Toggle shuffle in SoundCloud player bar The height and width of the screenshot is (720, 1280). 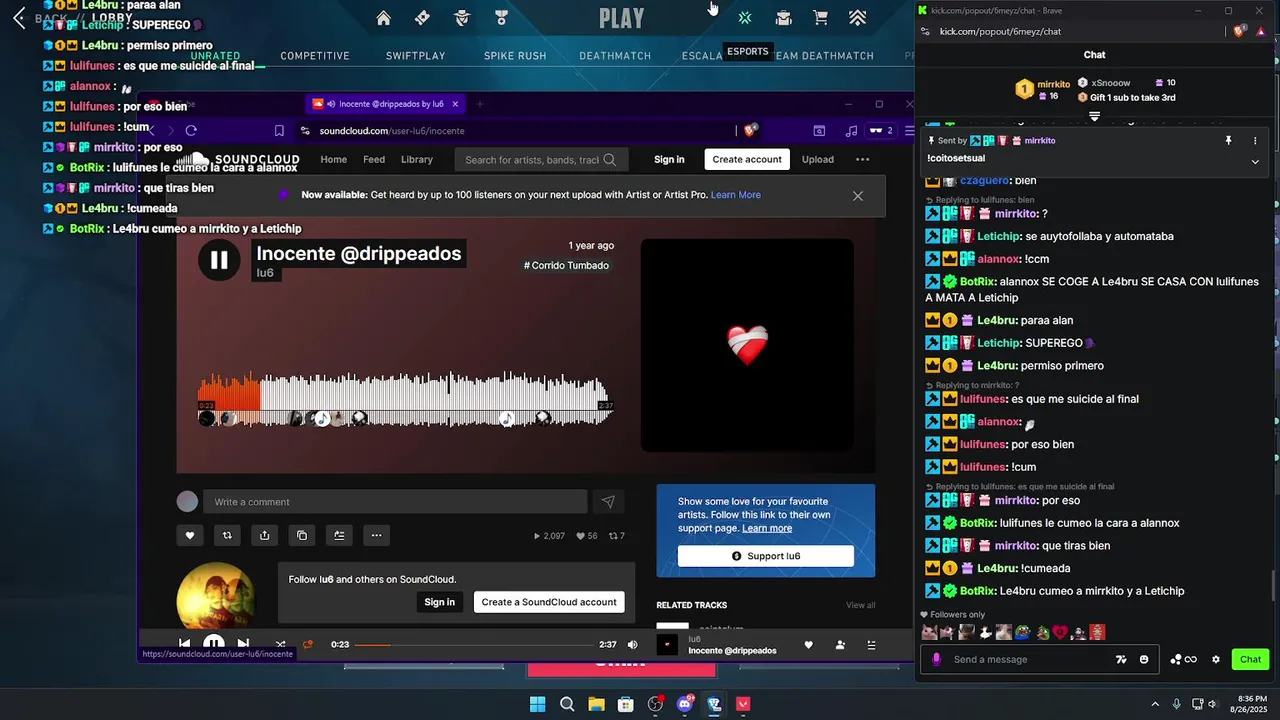point(280,644)
